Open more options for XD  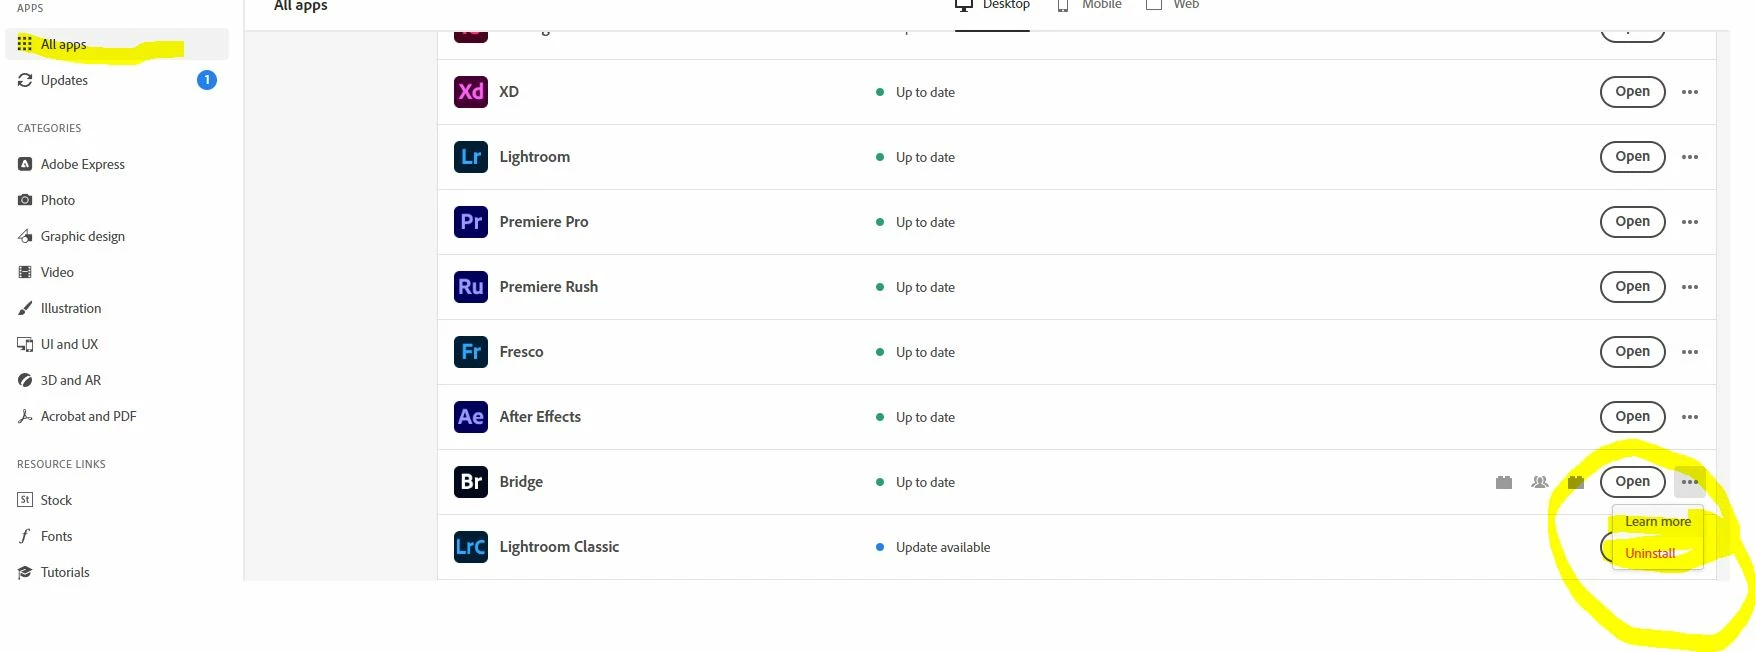tap(1690, 92)
